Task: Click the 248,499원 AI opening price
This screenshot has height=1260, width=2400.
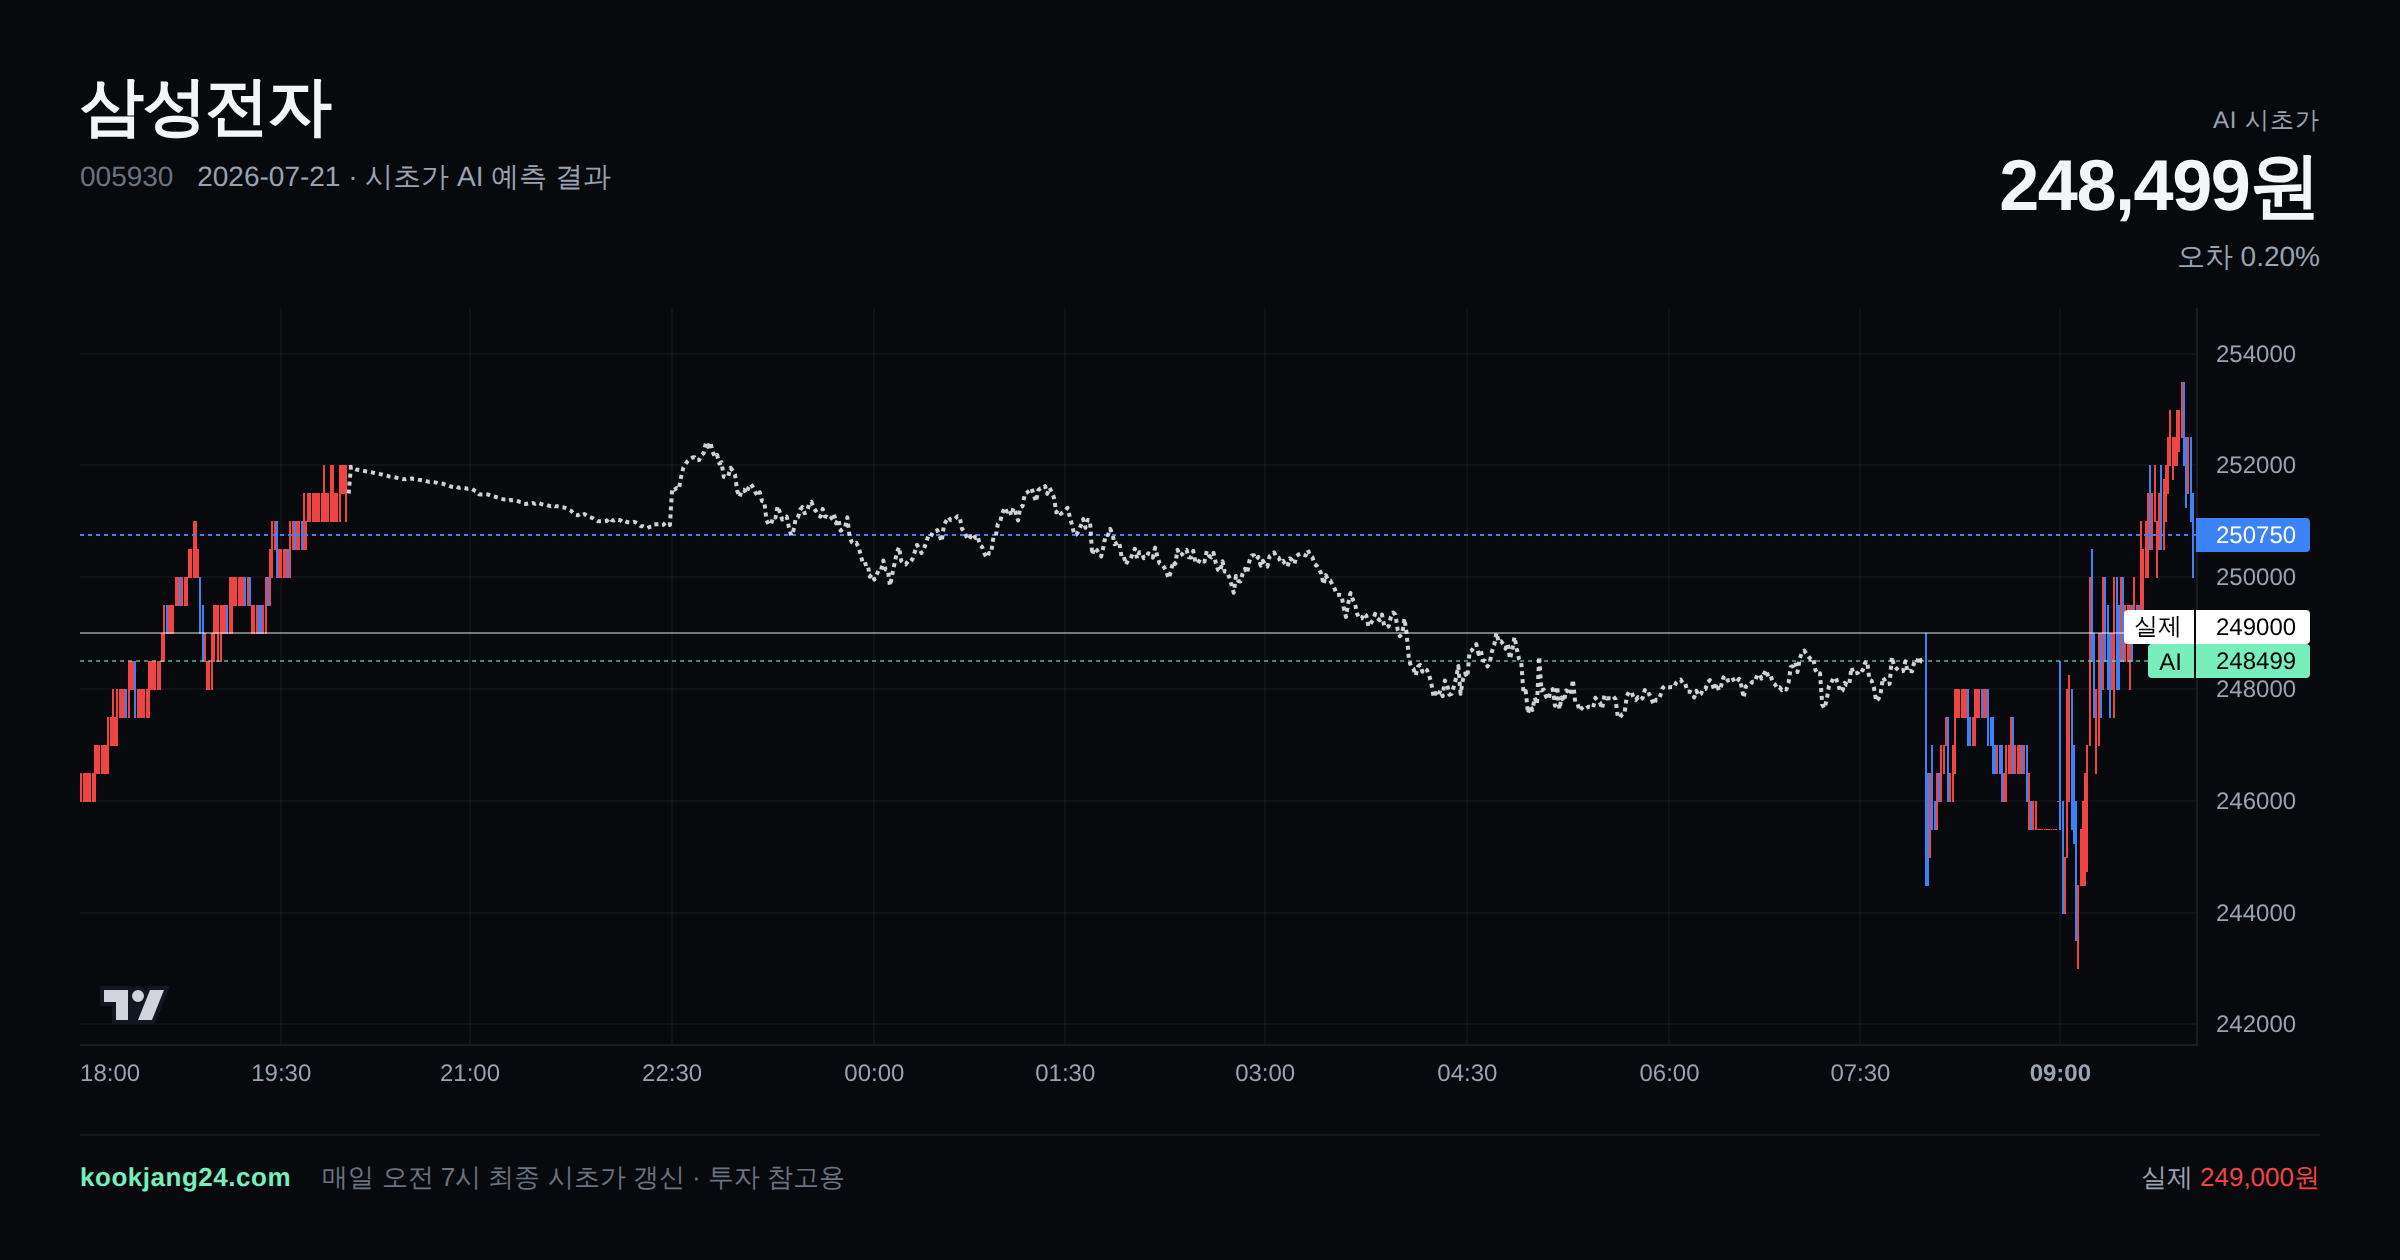Action: (2158, 186)
